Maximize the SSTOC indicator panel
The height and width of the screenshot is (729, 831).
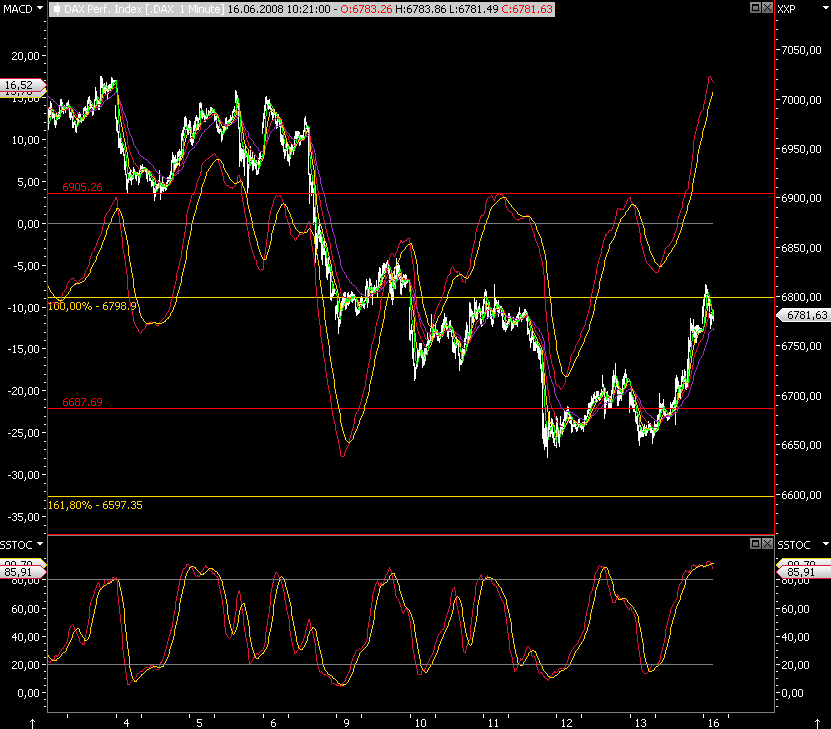(x=756, y=544)
